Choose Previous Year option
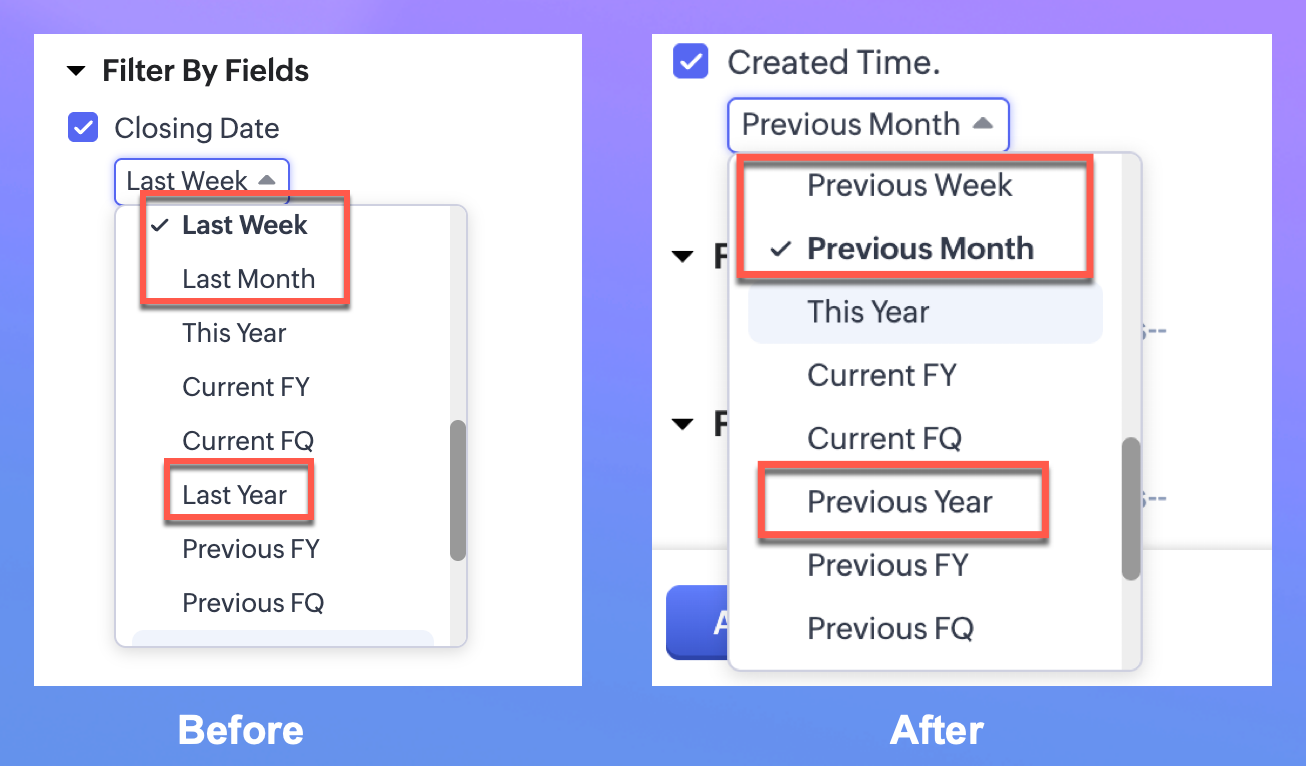The height and width of the screenshot is (766, 1306). tap(899, 502)
